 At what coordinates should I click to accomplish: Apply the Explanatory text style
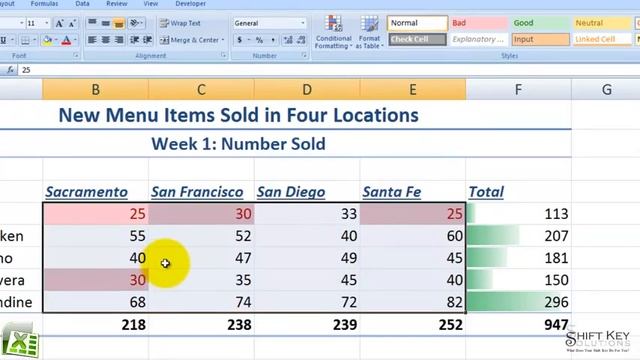click(479, 39)
